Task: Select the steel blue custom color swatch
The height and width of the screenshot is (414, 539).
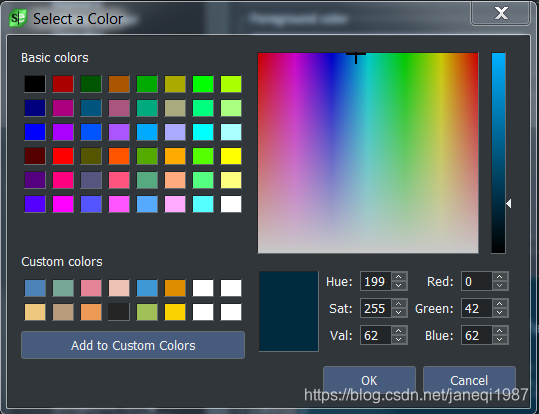Action: (x=35, y=288)
